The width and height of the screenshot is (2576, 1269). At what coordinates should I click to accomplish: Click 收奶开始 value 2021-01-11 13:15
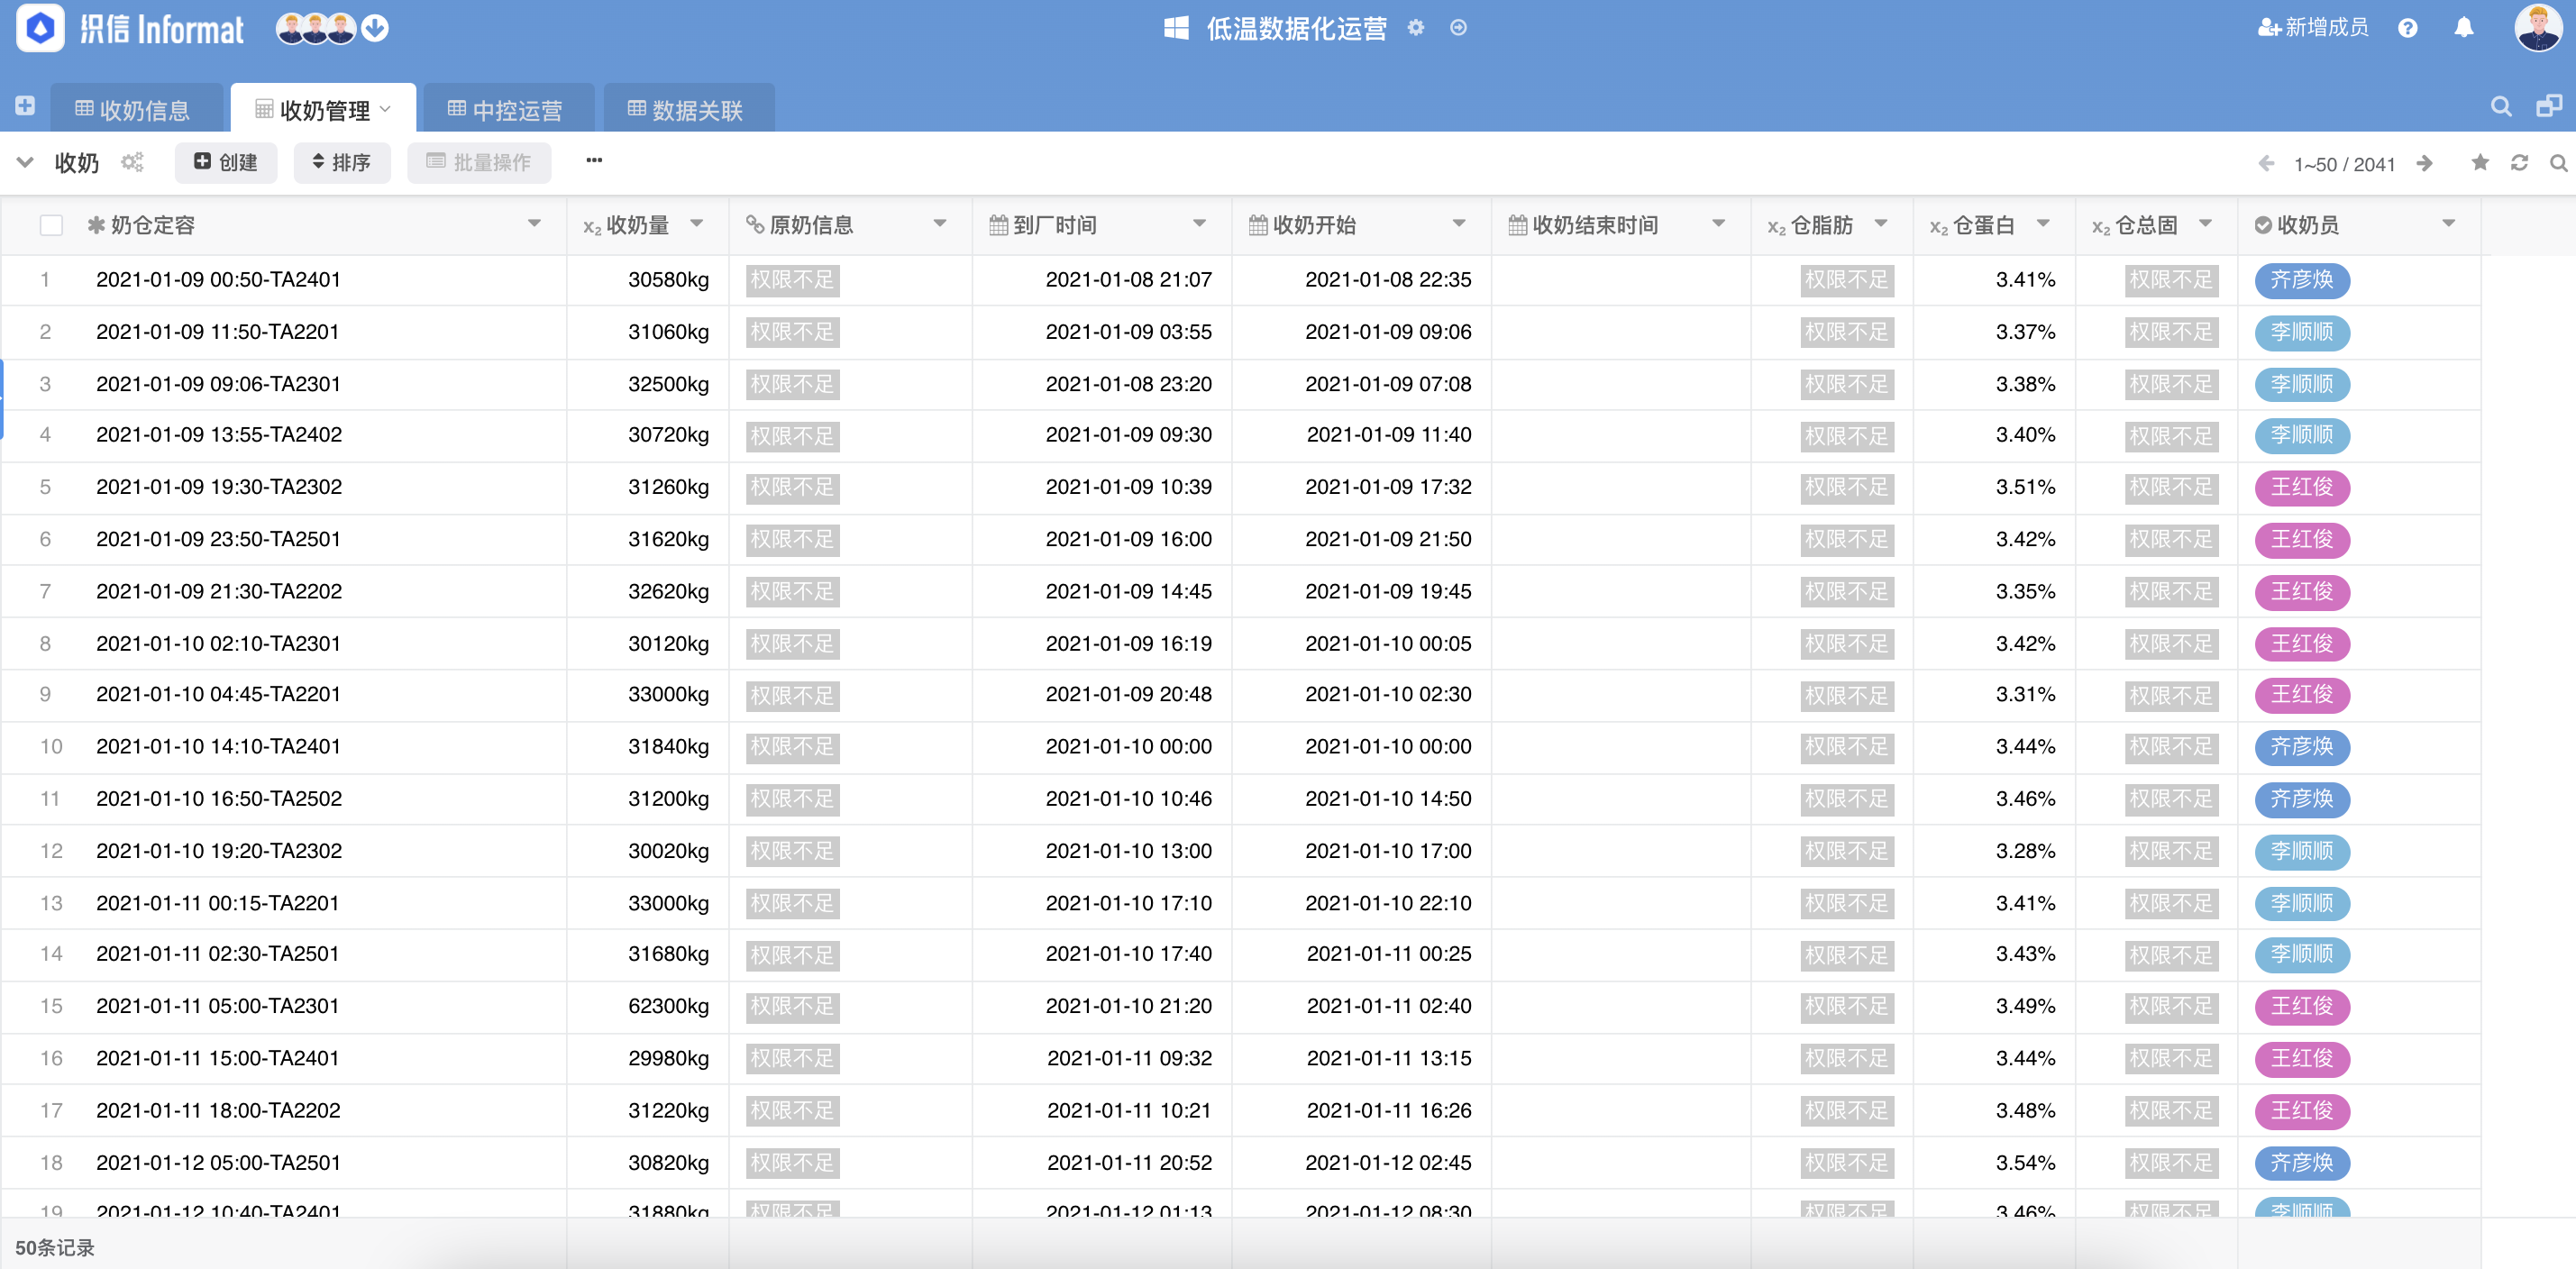pyautogui.click(x=1389, y=1058)
